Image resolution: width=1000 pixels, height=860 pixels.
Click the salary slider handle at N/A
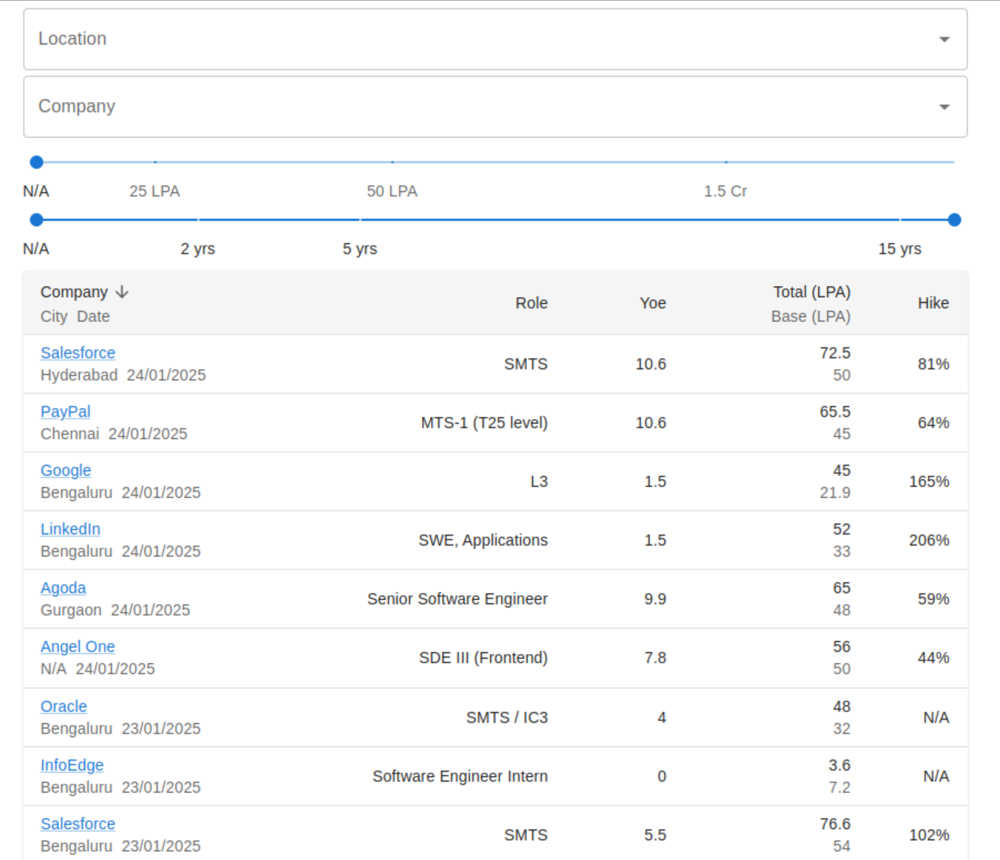(37, 162)
